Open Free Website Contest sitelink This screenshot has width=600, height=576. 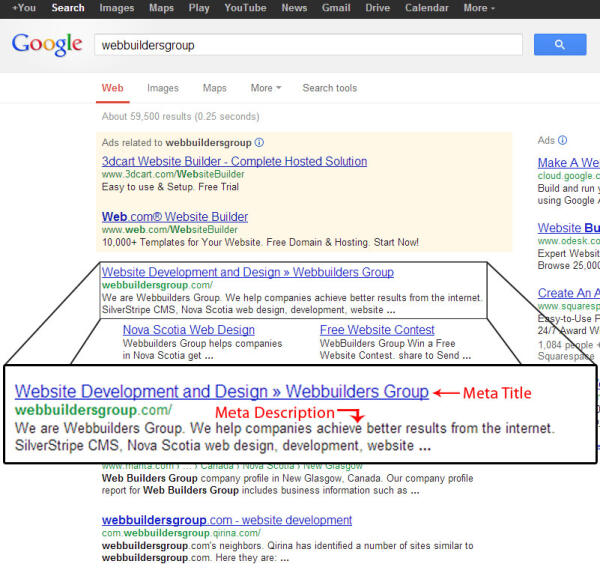pyautogui.click(x=377, y=330)
